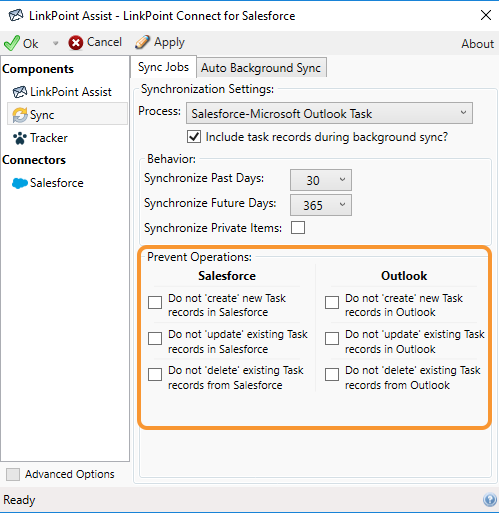Check Do not 'delete' existing Task records from Outlook

click(x=332, y=374)
